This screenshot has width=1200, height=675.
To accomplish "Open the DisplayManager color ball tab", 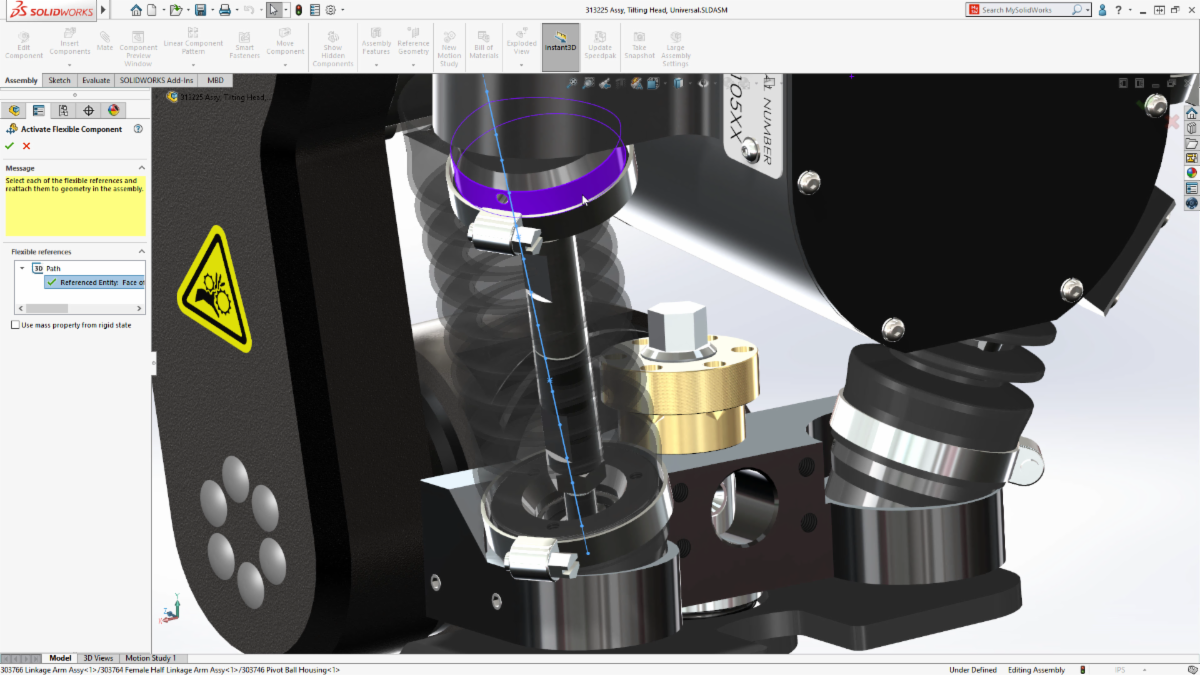I will (113, 110).
